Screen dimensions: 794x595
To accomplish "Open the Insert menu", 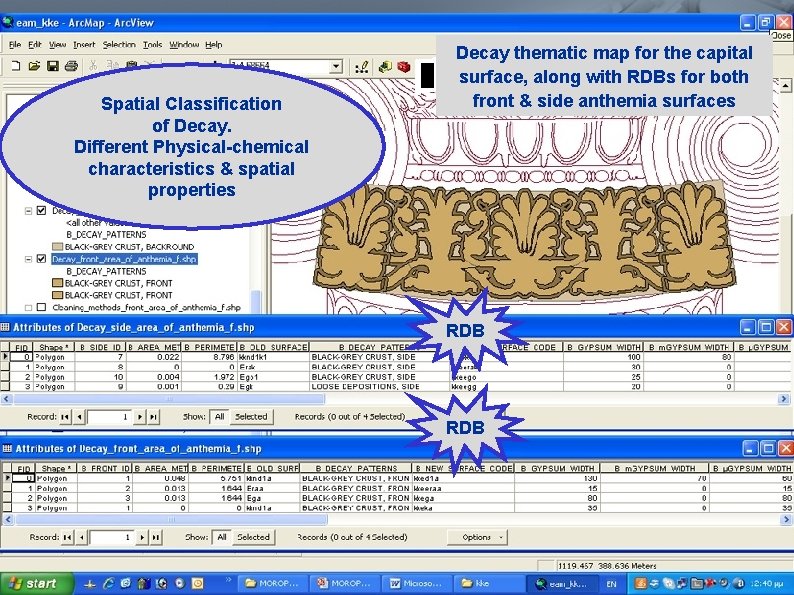I will click(x=84, y=45).
